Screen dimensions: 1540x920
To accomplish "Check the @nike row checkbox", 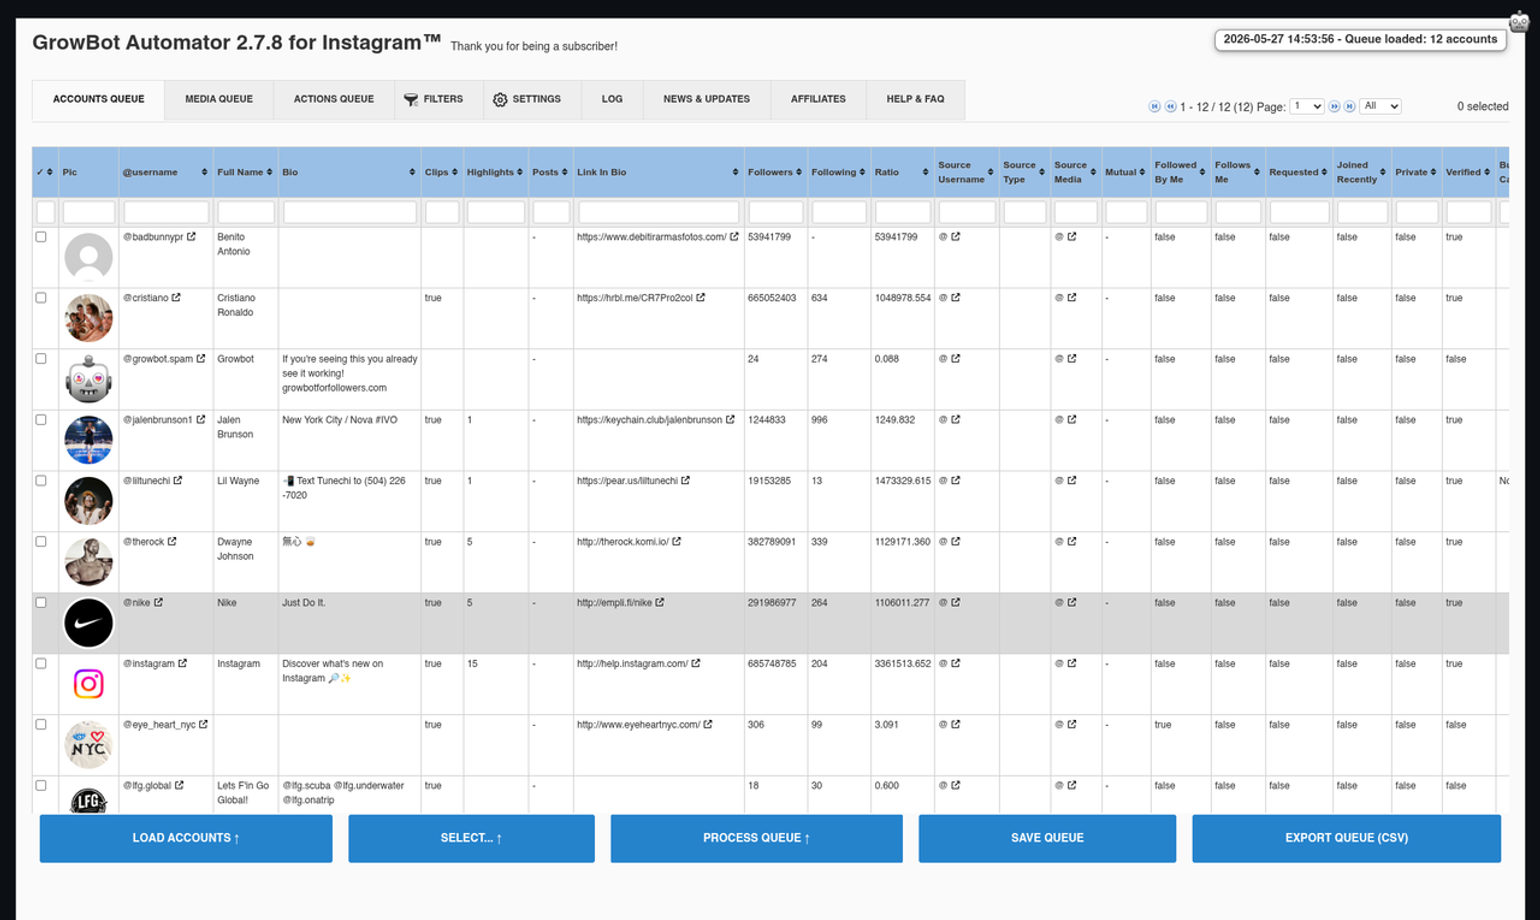I will pyautogui.click(x=41, y=603).
